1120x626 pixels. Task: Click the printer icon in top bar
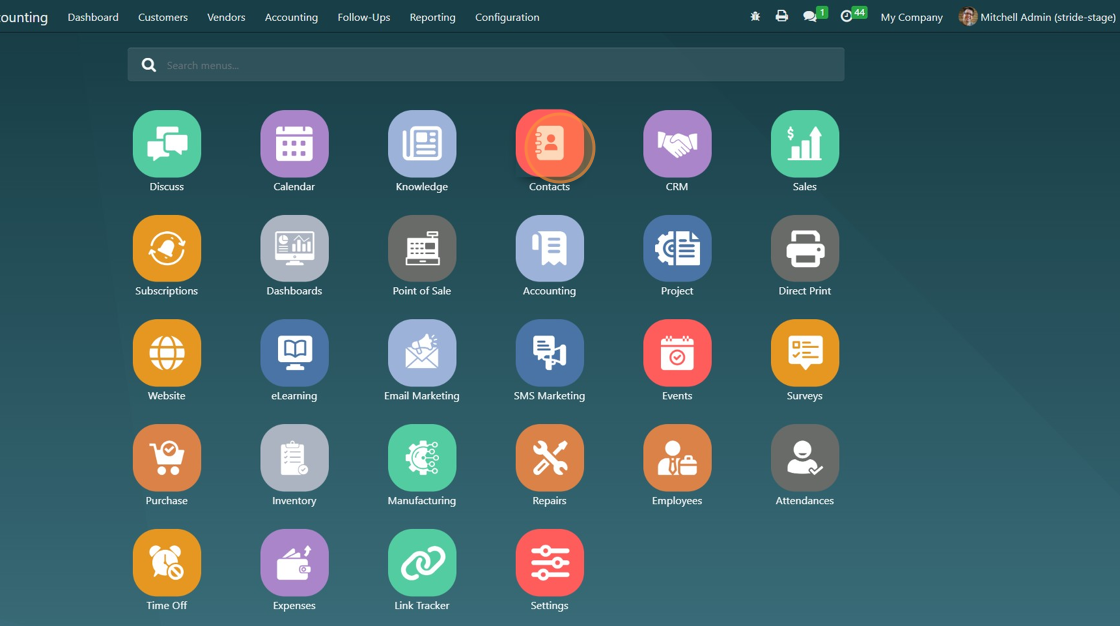point(781,16)
